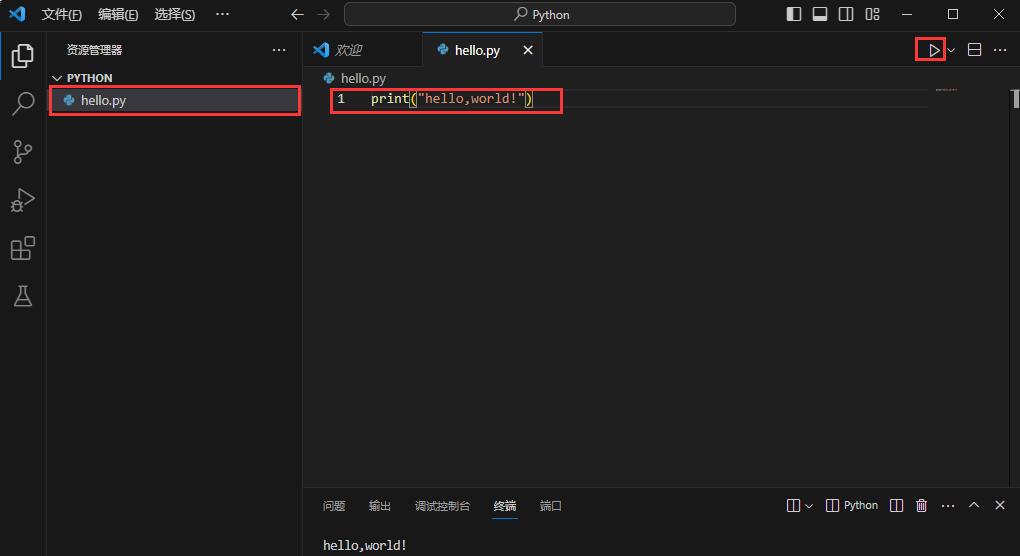This screenshot has height=556, width=1020.
Task: Open the Source Control view
Action: [22, 152]
